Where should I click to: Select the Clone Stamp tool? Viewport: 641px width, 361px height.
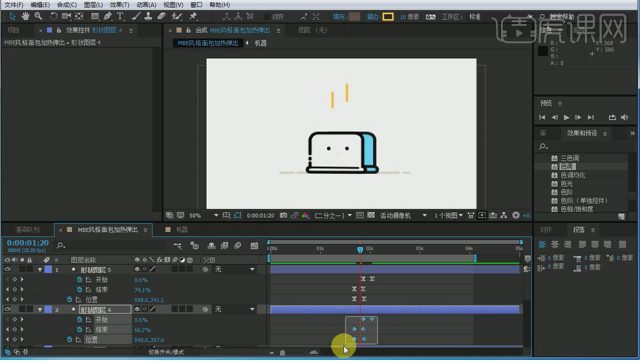(x=148, y=16)
